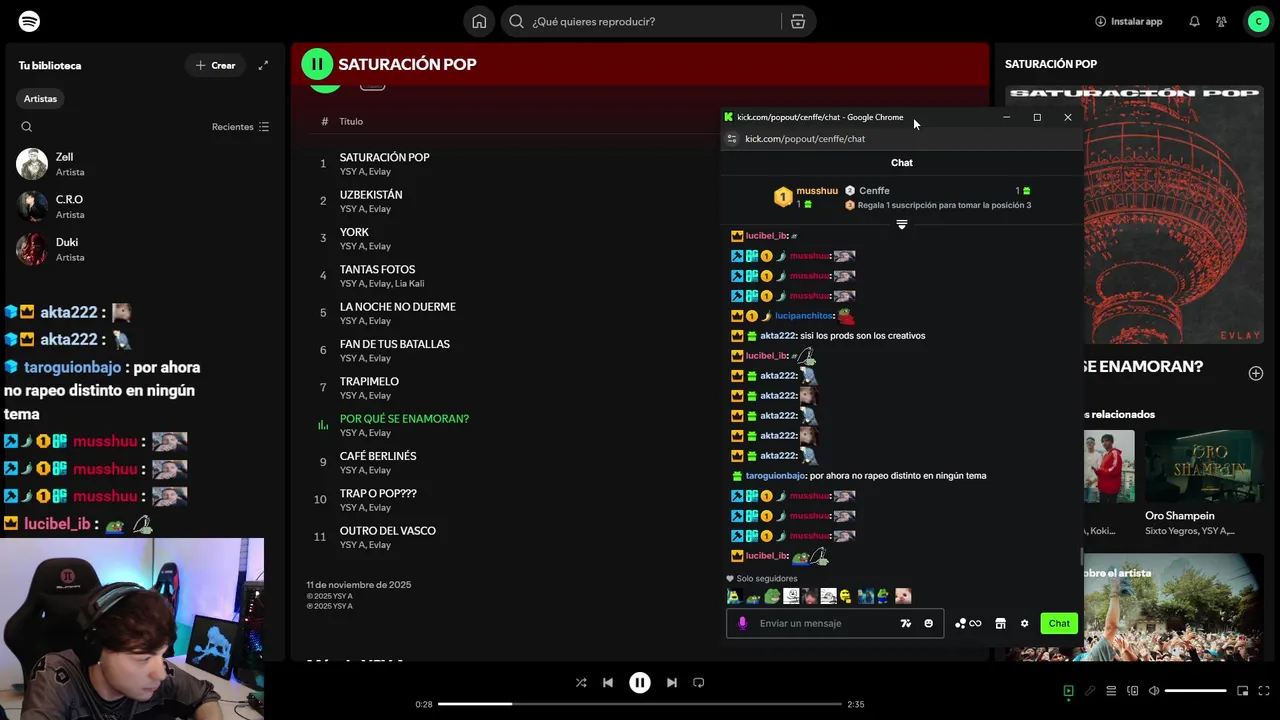Open Kick chat shop icon

click(1000, 623)
